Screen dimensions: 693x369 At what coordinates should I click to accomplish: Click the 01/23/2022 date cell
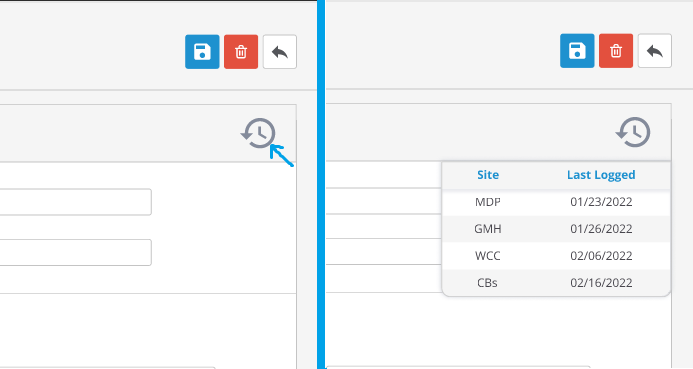pyautogui.click(x=601, y=202)
